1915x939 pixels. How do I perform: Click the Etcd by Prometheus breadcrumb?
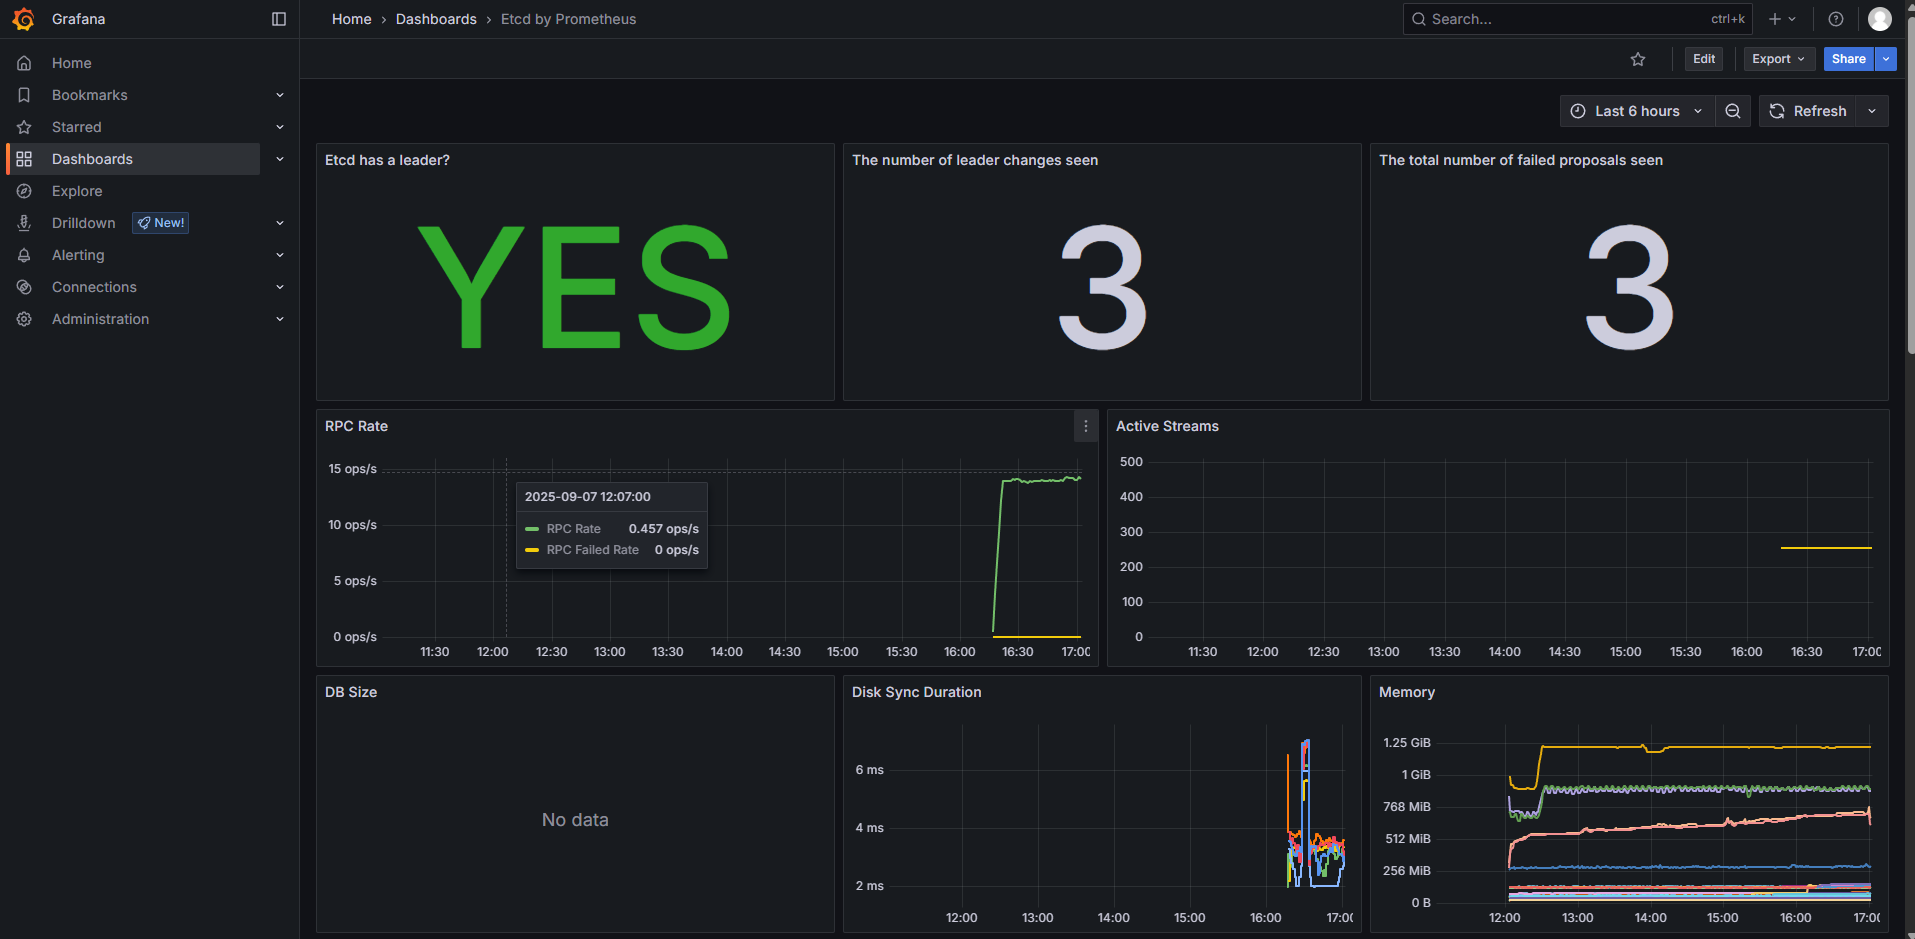568,19
